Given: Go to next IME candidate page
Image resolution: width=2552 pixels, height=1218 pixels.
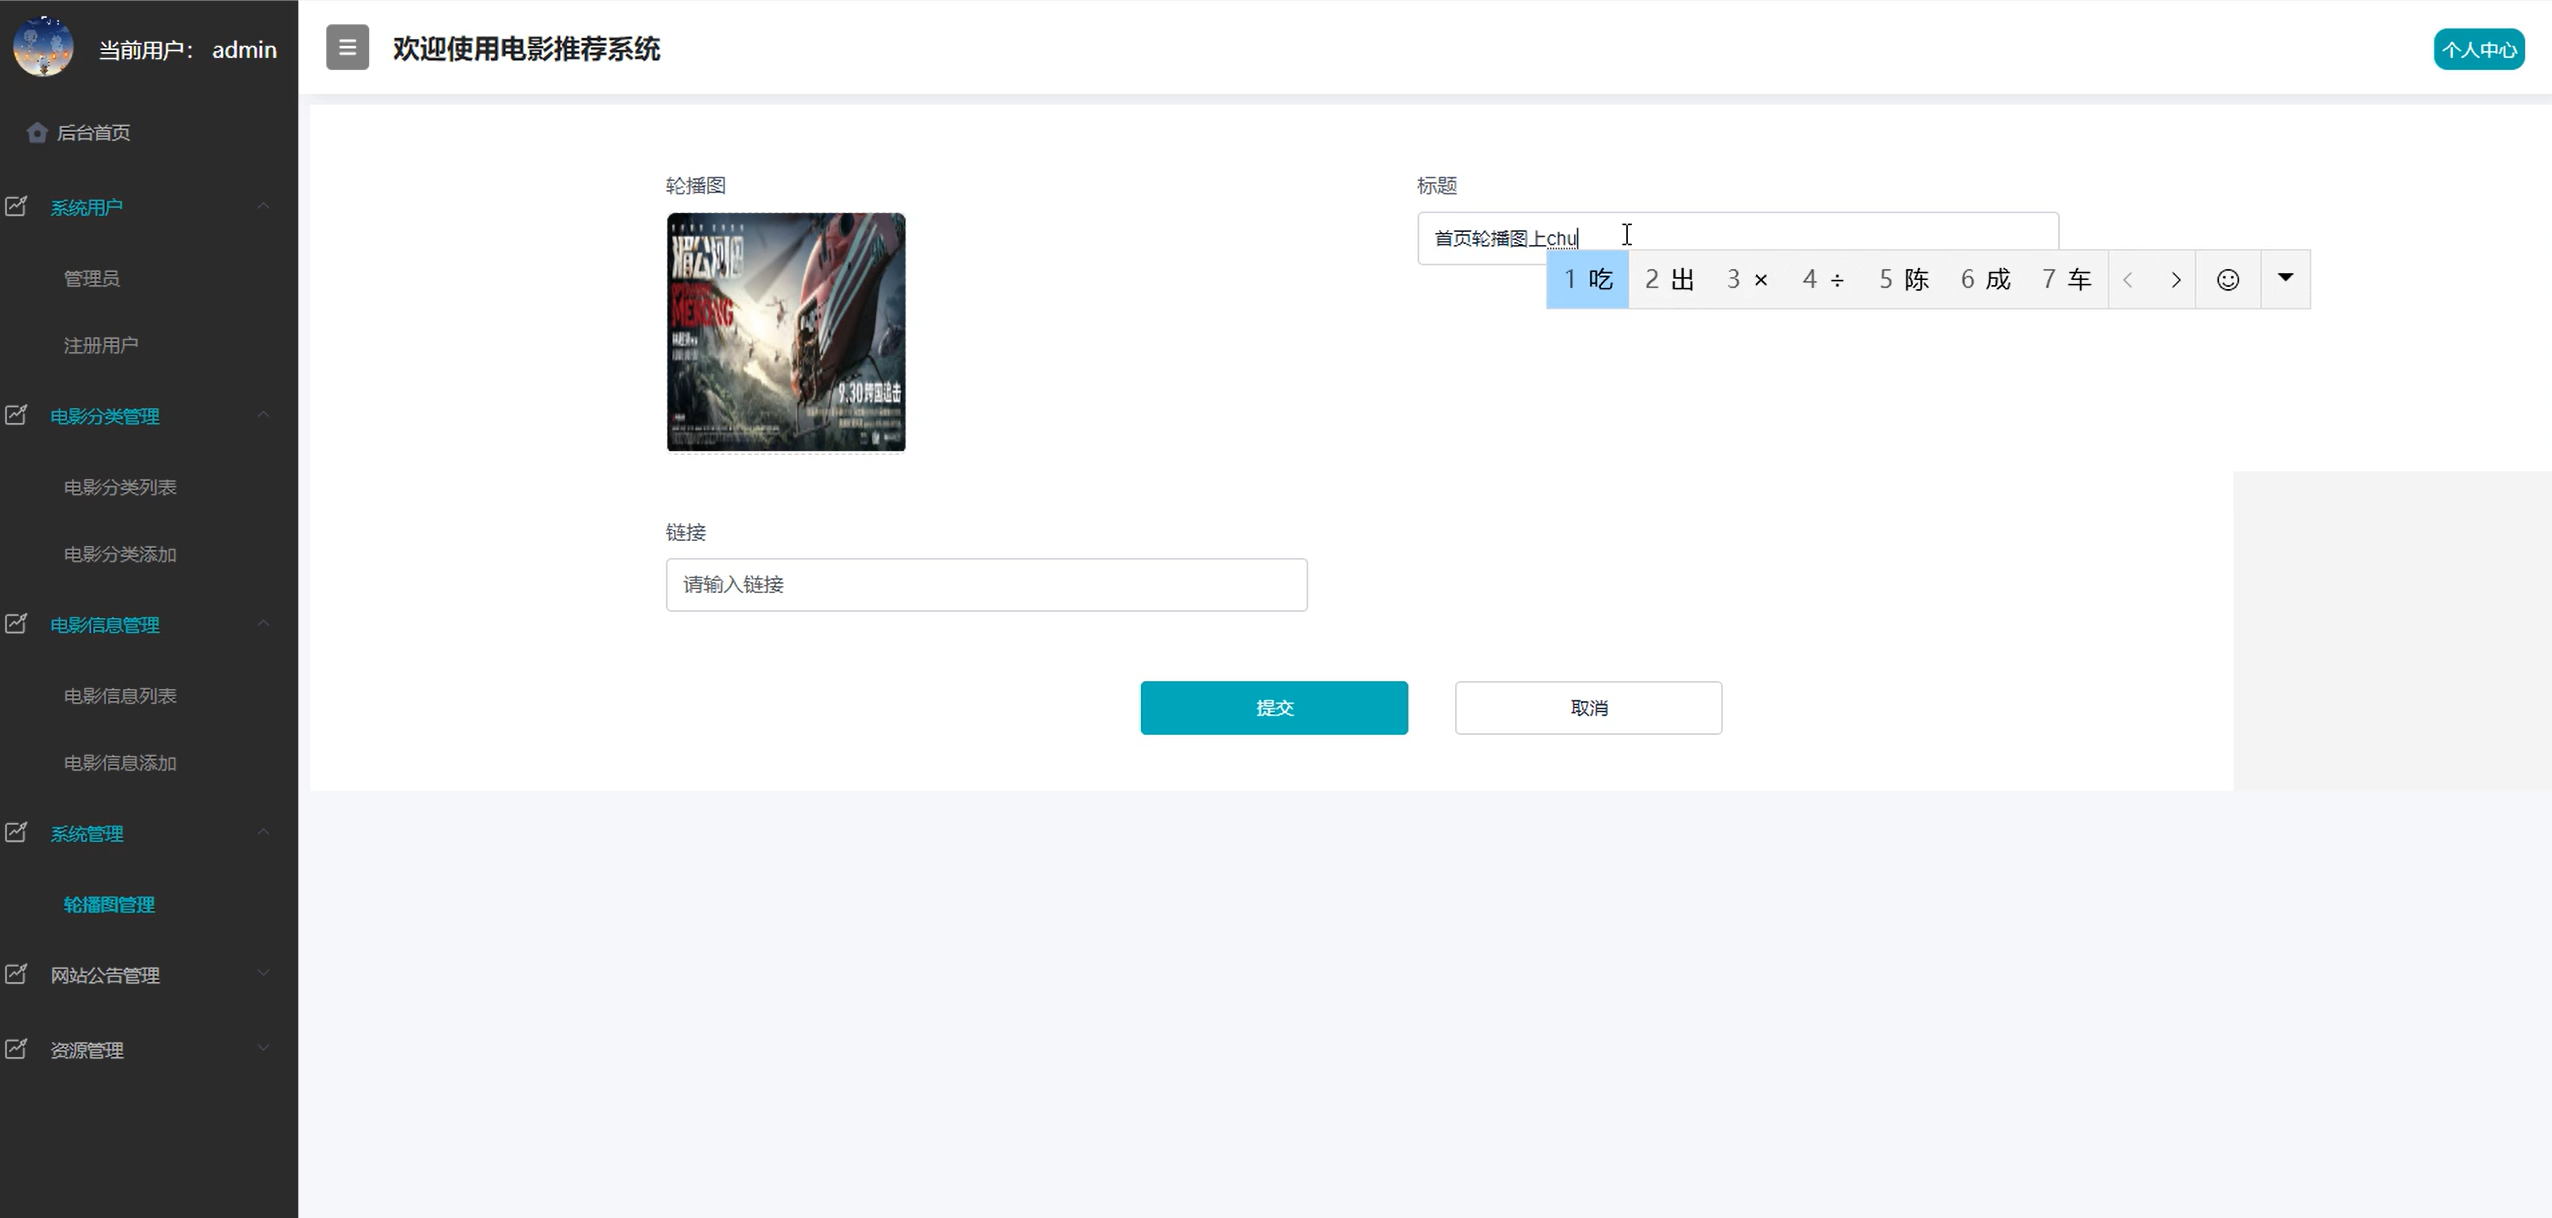Looking at the screenshot, I should [x=2175, y=280].
